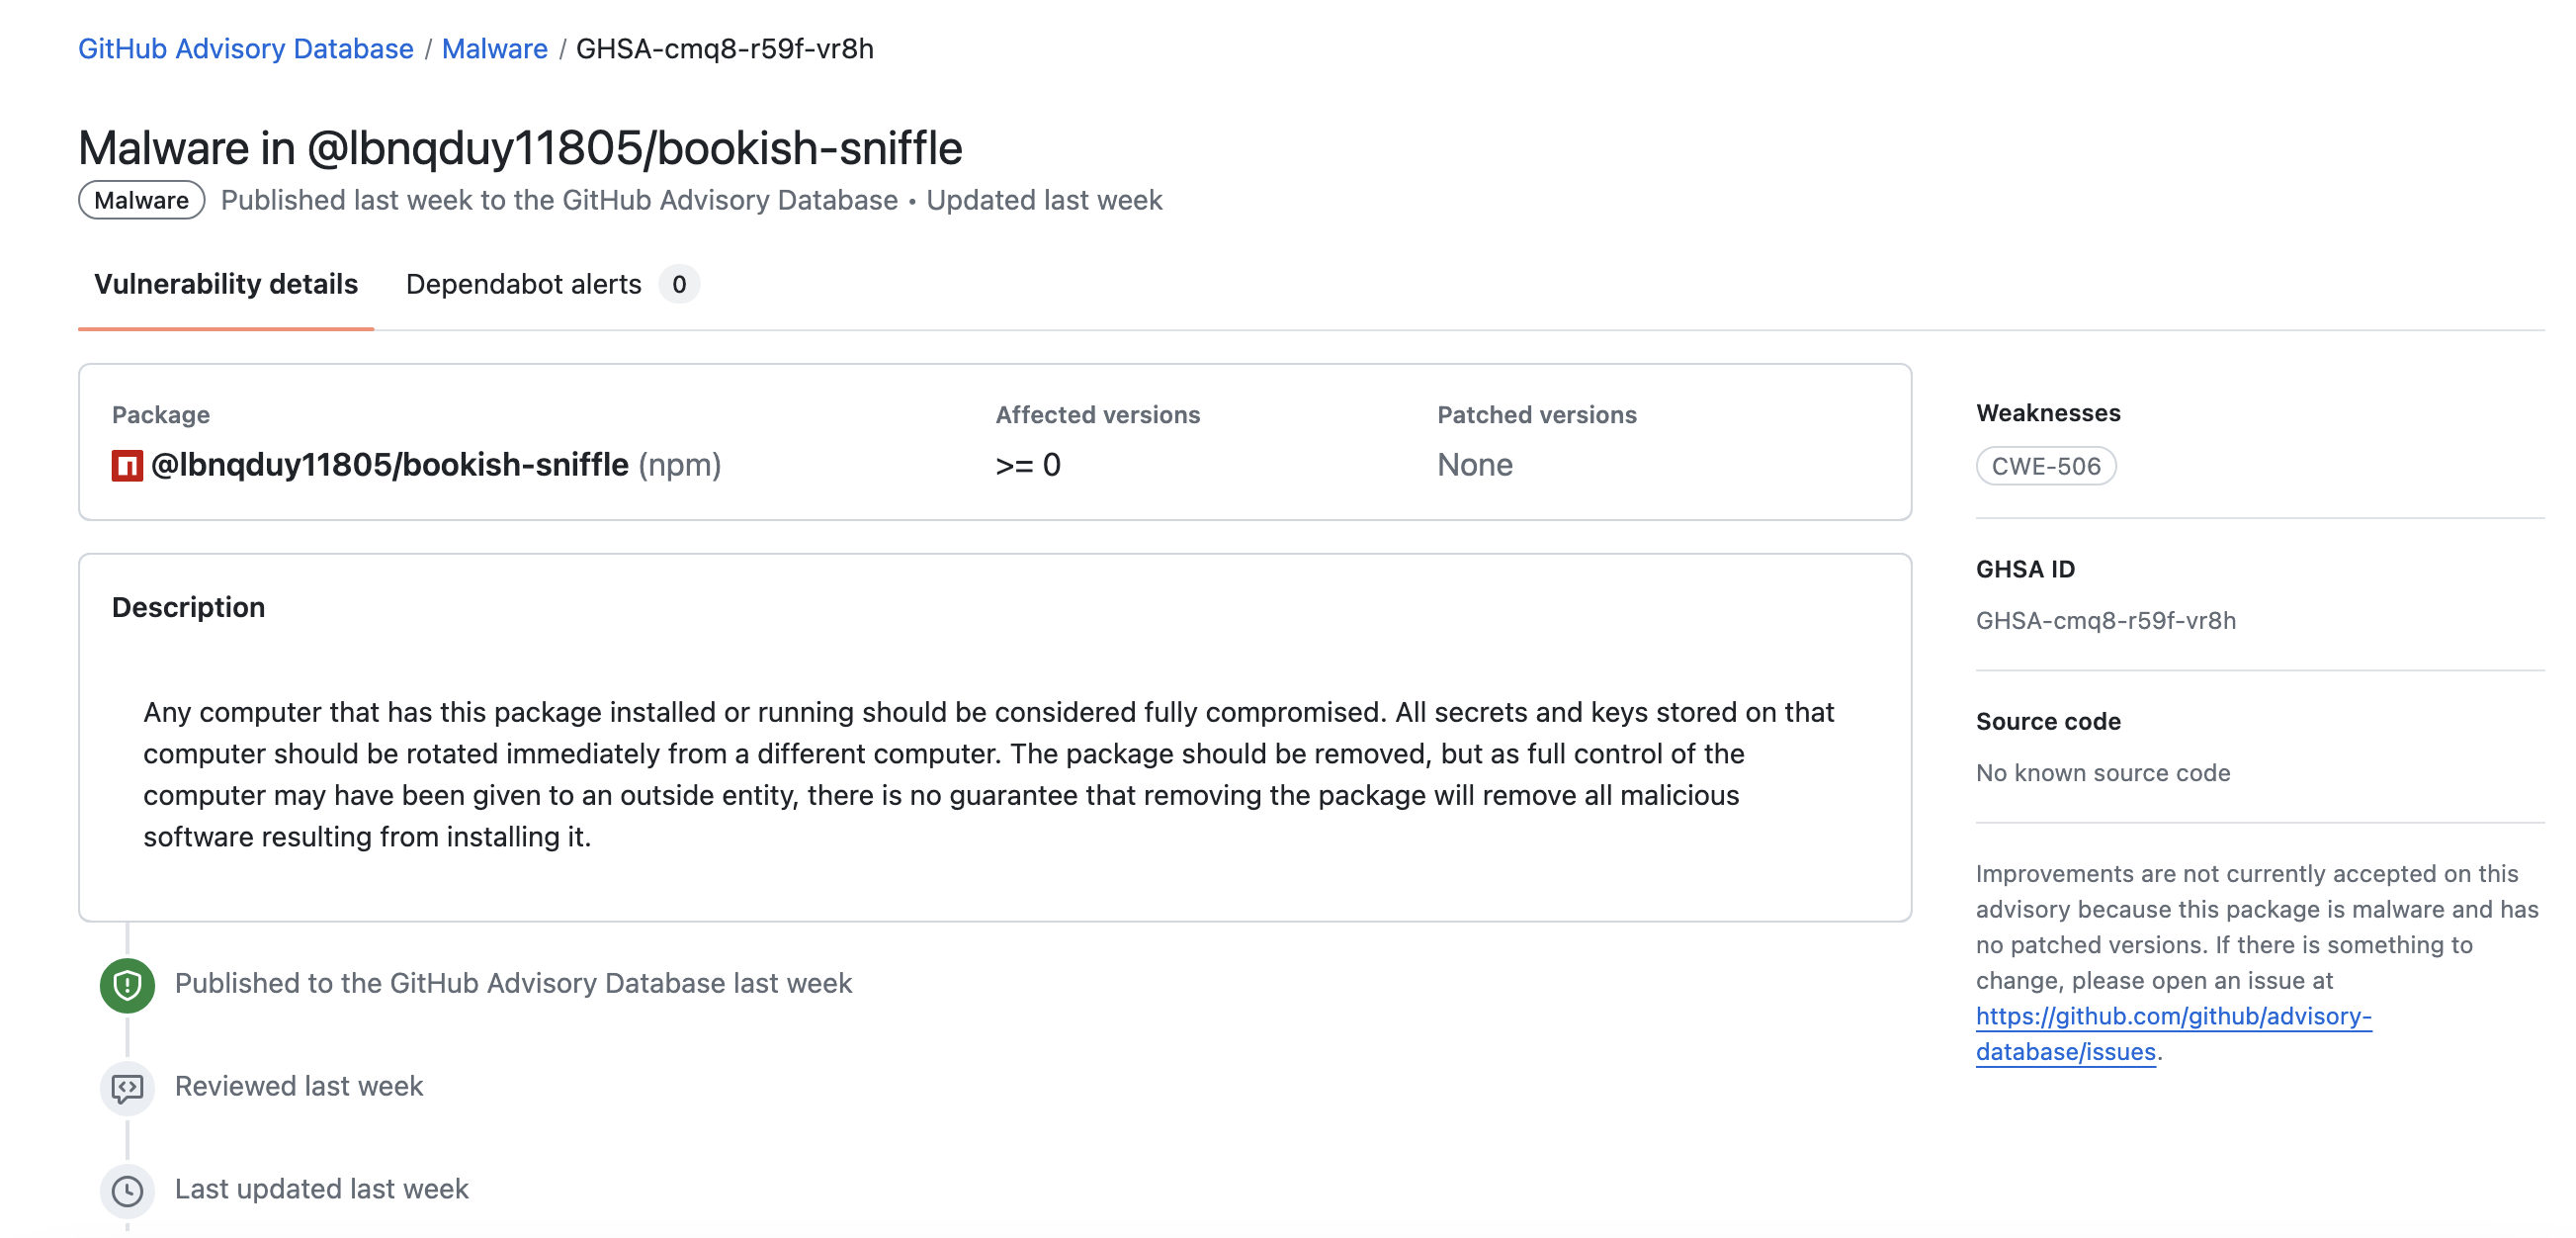This screenshot has width=2576, height=1238.
Task: Open the GitHub Advisory Database breadcrumb
Action: coord(245,49)
